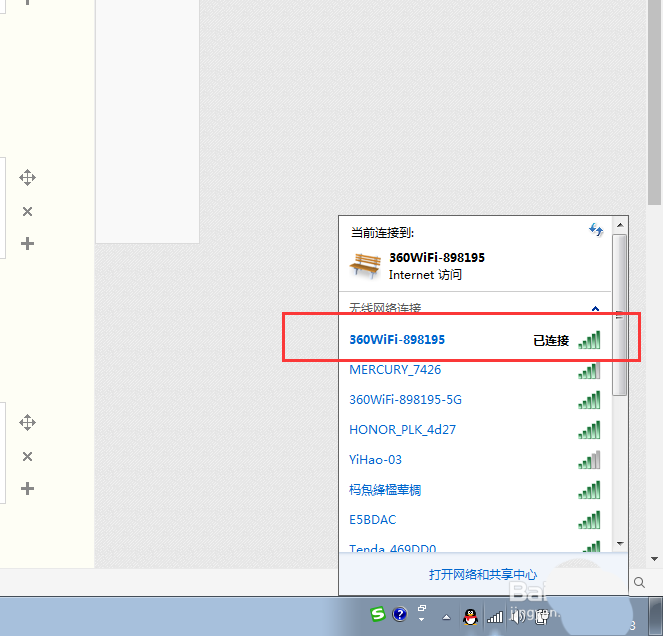Click the volume speaker tray icon
Viewport: 663px width, 636px height.
[x=516, y=617]
